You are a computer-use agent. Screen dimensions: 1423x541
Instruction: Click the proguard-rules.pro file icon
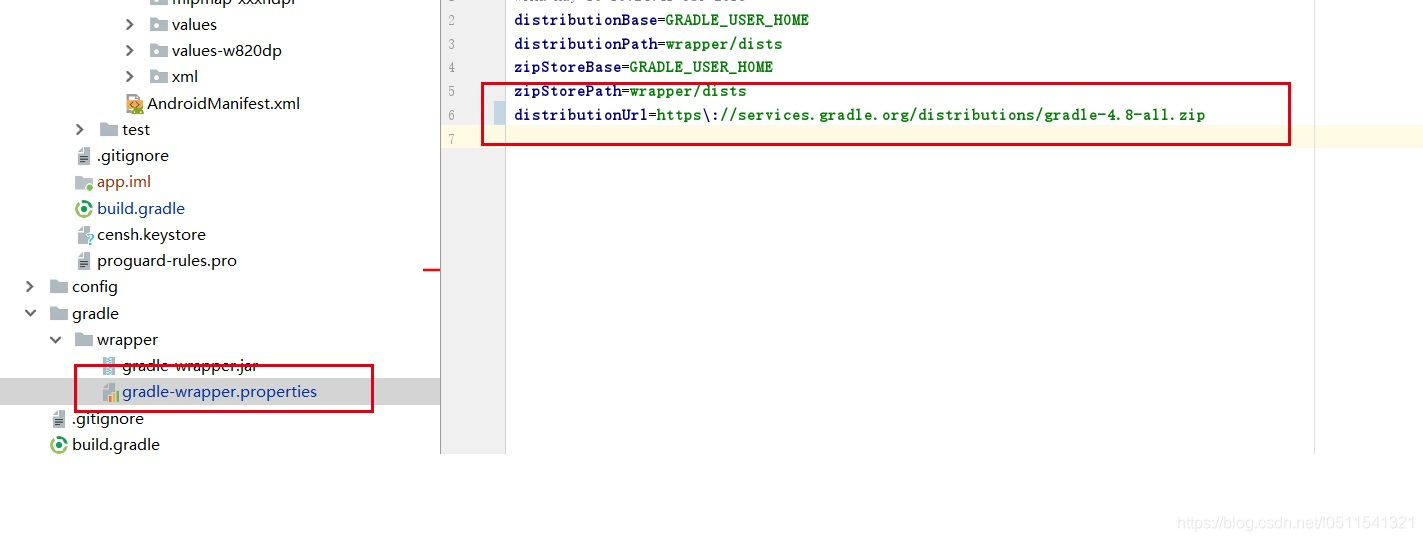tap(84, 260)
